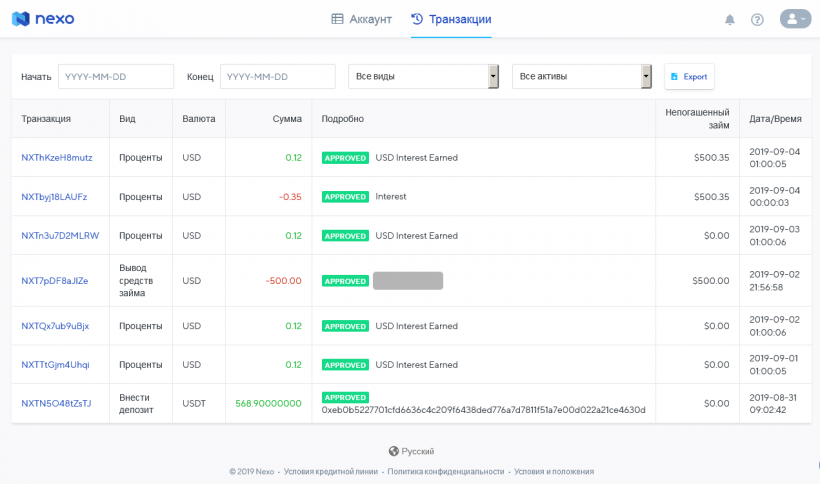Open transaction NXTbyj18LAUFz
The image size is (820, 484).
pyautogui.click(x=54, y=197)
